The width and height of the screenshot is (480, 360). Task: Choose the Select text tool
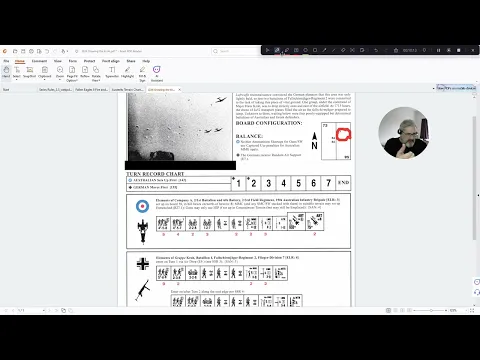point(17,71)
